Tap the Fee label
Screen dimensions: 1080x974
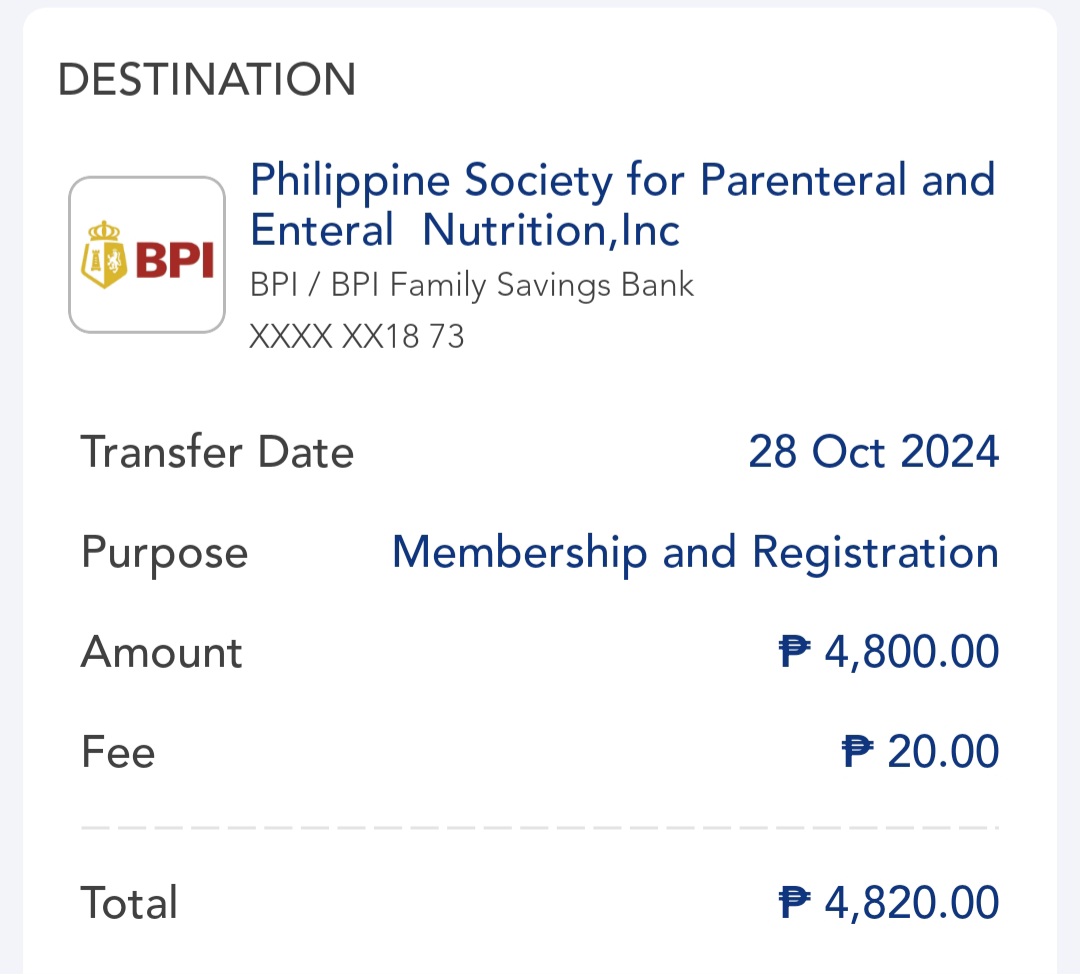click(118, 752)
